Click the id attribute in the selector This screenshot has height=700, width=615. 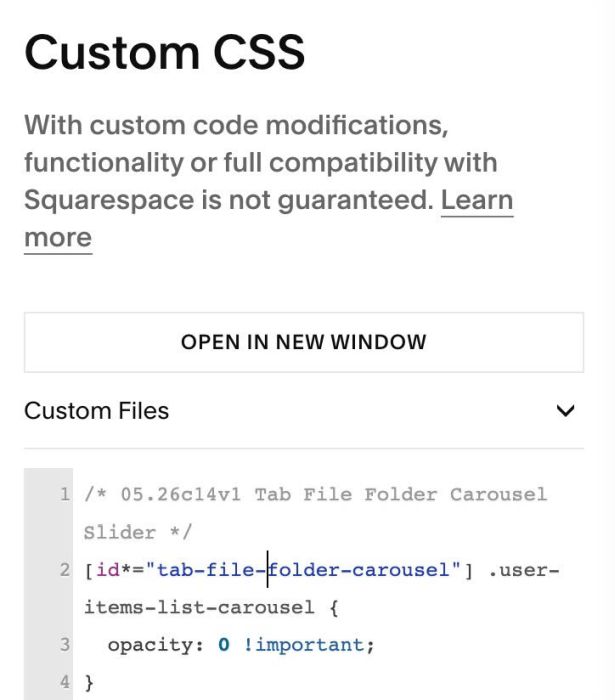pos(108,570)
